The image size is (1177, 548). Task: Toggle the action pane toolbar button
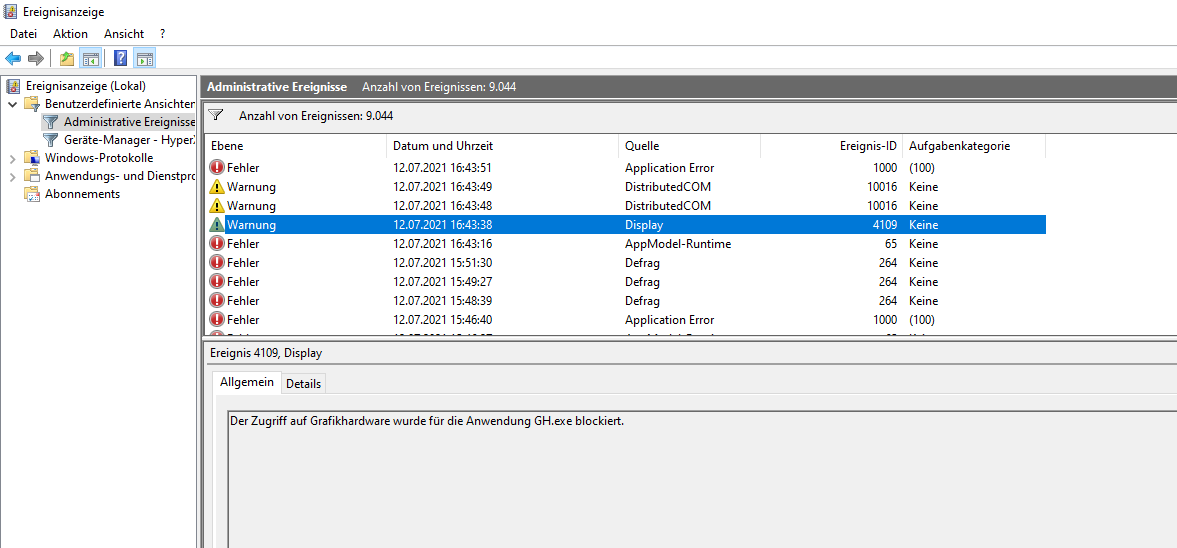145,59
